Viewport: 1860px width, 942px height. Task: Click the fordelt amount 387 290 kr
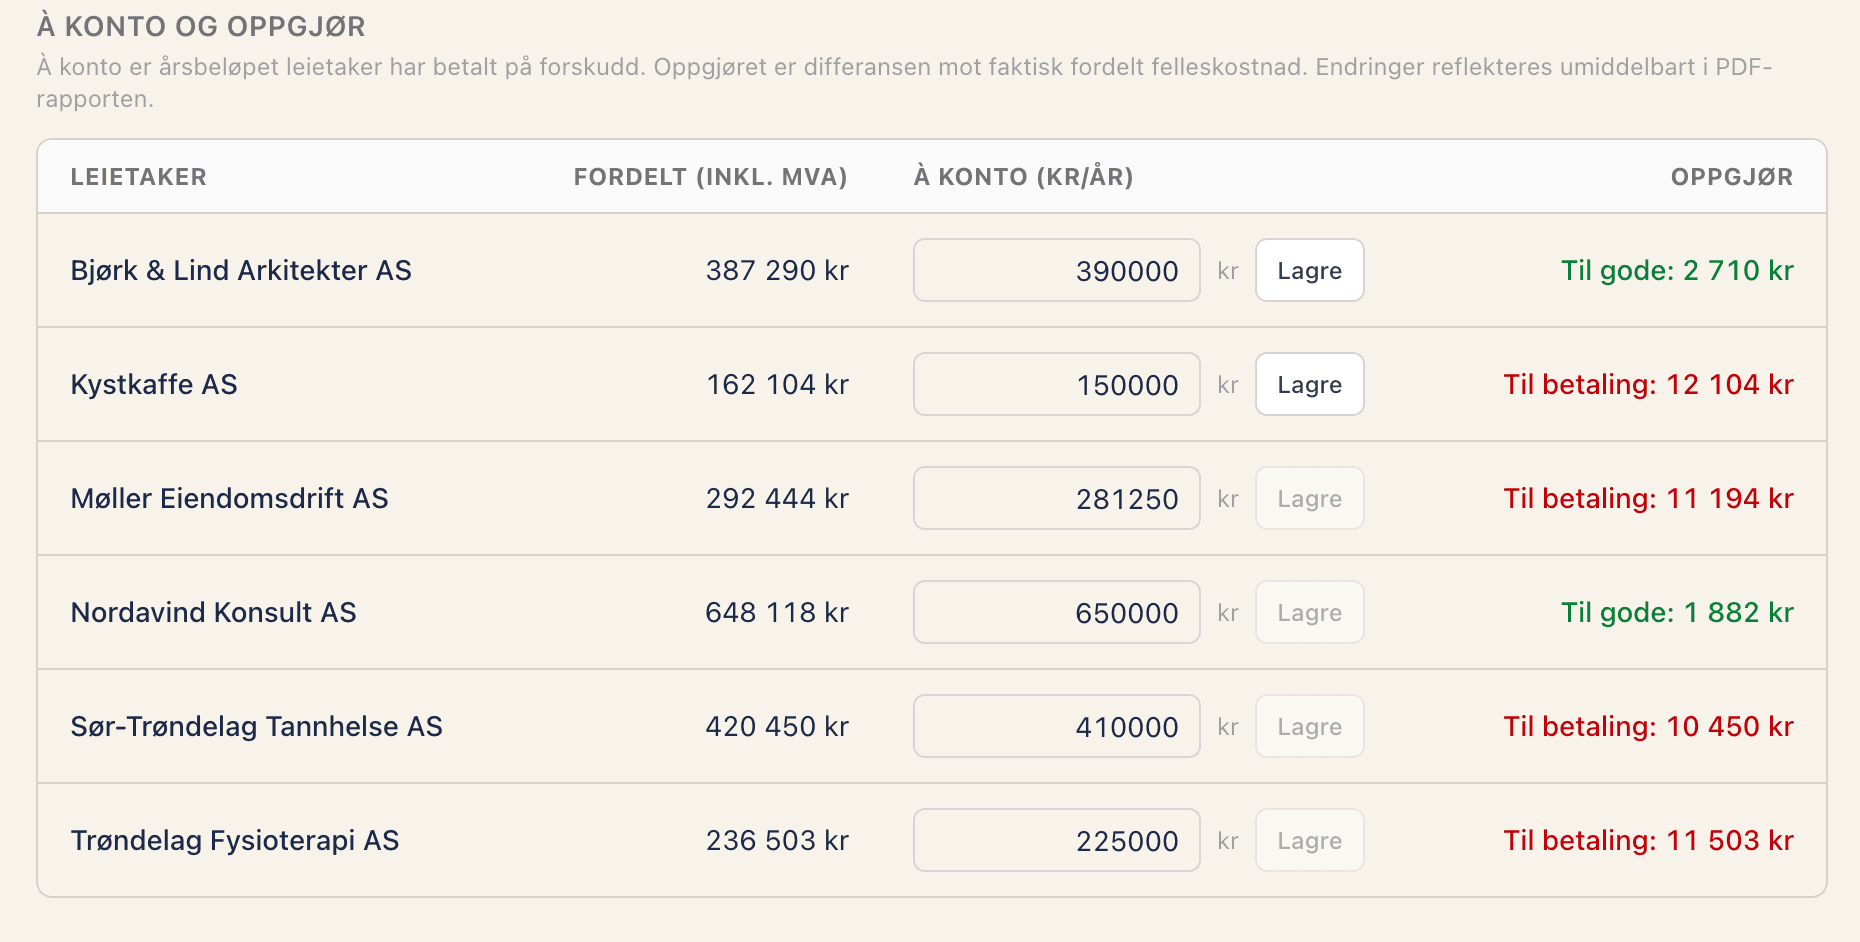point(777,270)
